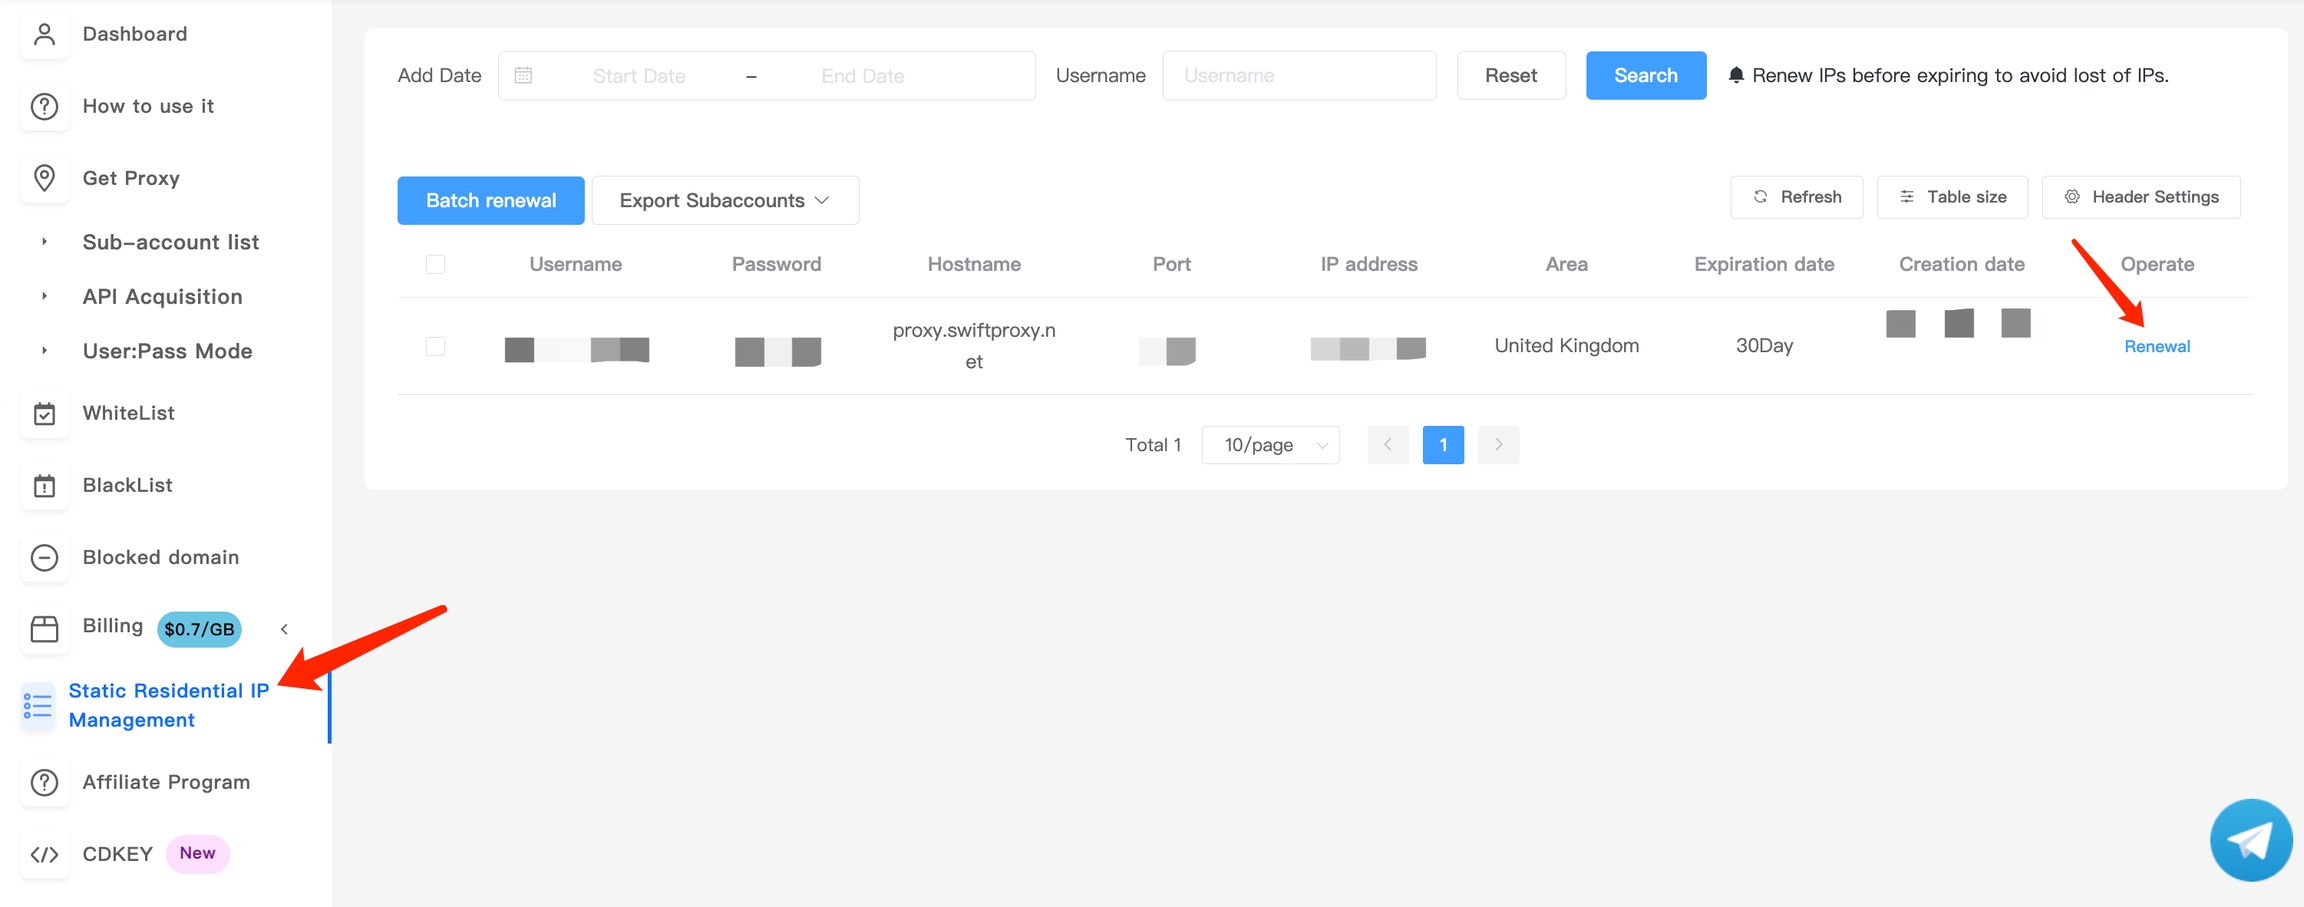Click the CDKEY code brackets icon
The height and width of the screenshot is (907, 2304).
tap(44, 854)
